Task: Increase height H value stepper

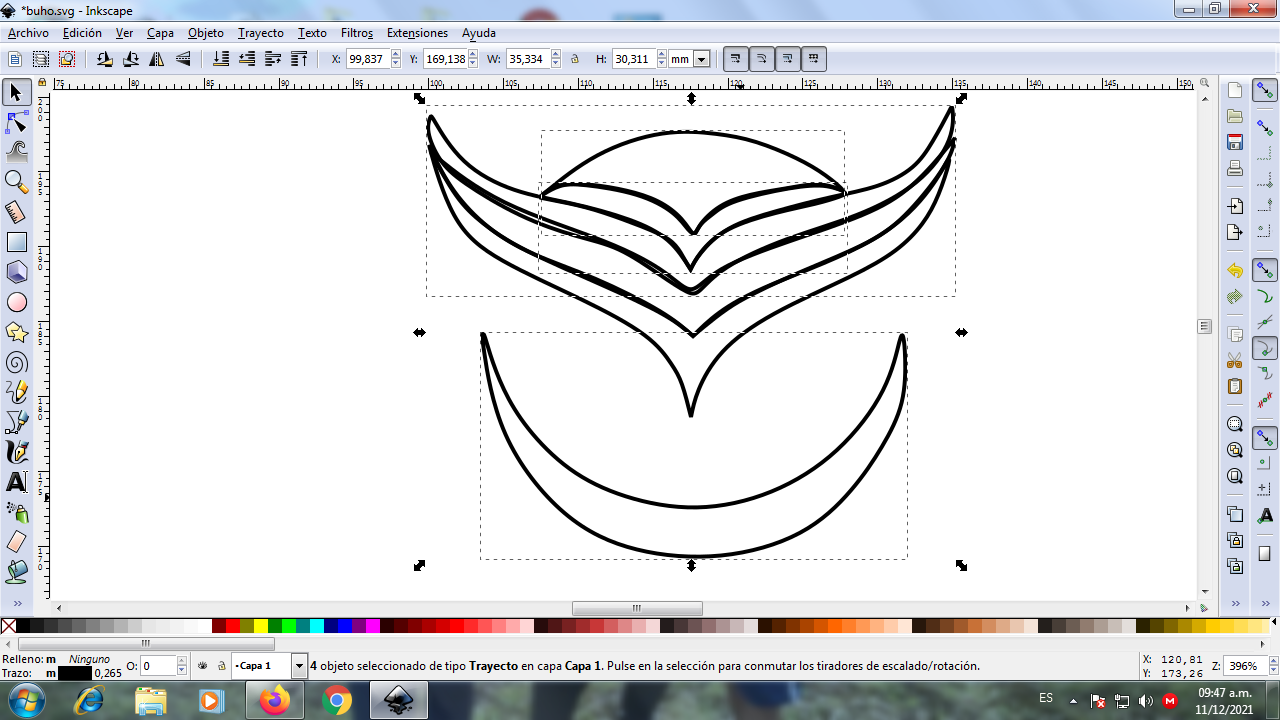Action: pos(663,55)
